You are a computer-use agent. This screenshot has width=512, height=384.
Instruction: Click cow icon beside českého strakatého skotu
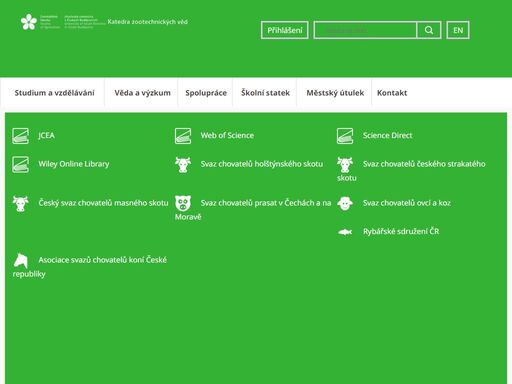pos(345,165)
